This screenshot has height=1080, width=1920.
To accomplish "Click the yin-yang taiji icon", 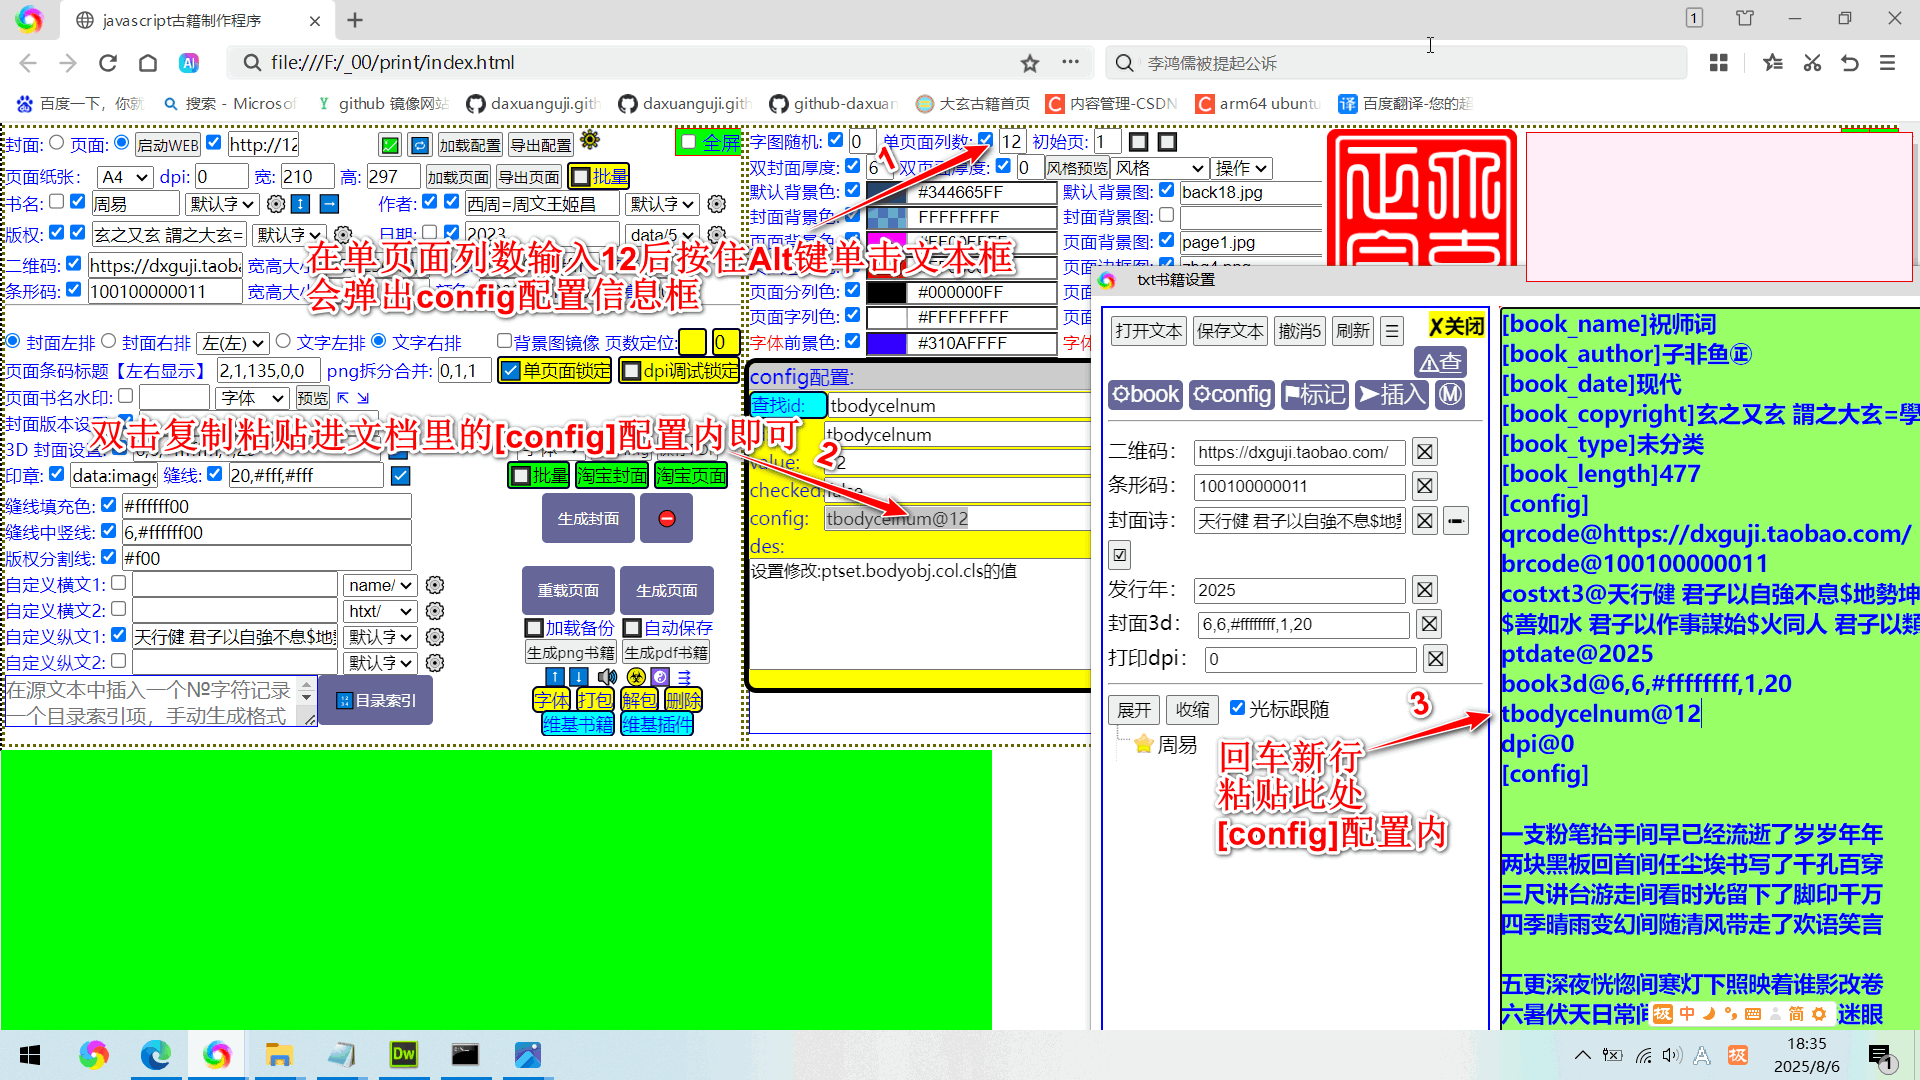I will pos(660,677).
